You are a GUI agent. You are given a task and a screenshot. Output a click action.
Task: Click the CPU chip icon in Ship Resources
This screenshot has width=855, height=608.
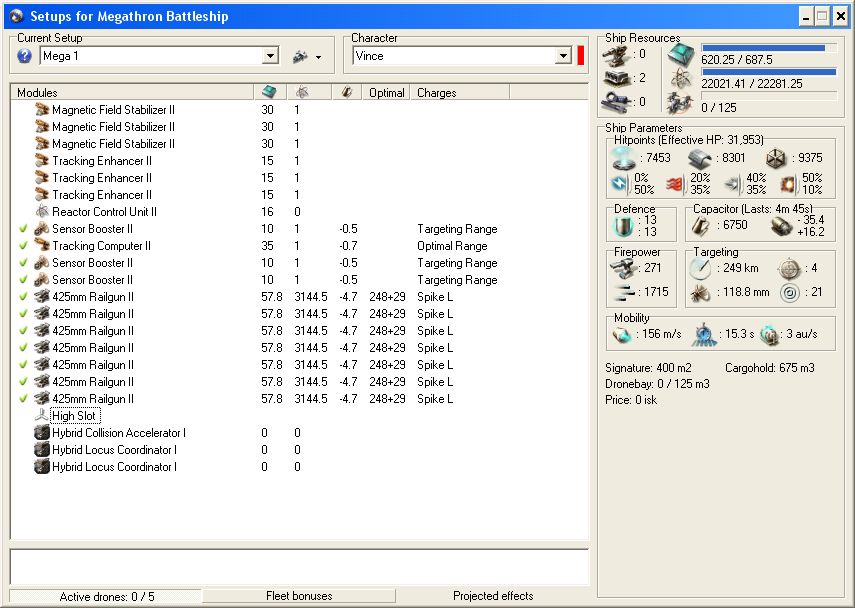click(x=681, y=55)
